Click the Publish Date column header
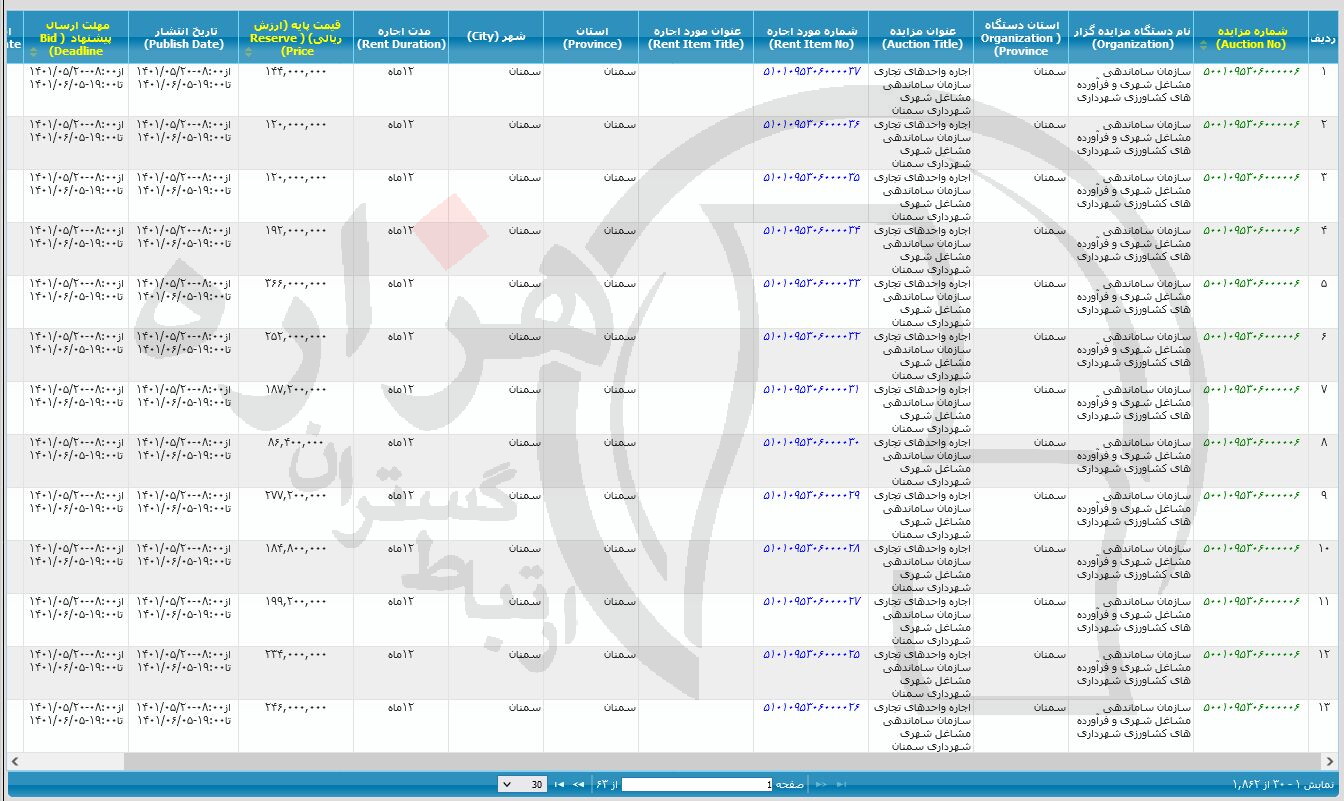Viewport: 1344px width, 801px height. [x=184, y=38]
